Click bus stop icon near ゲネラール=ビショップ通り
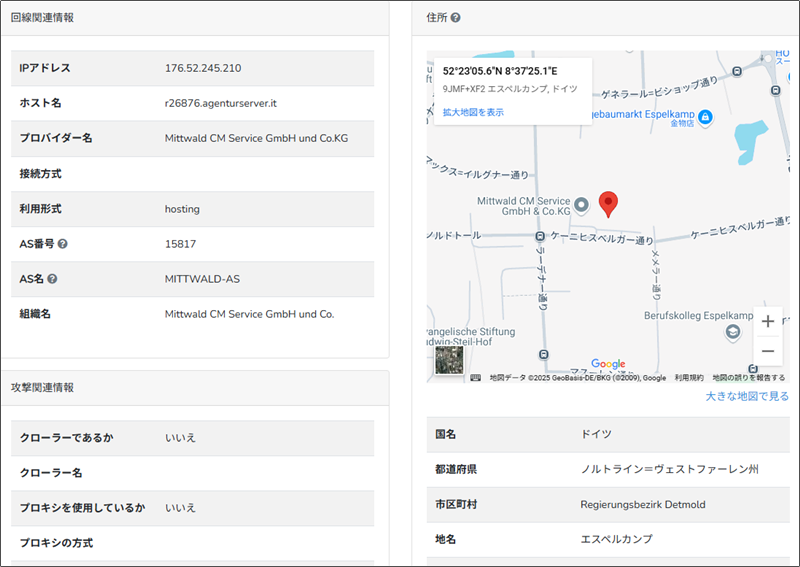 coord(737,71)
